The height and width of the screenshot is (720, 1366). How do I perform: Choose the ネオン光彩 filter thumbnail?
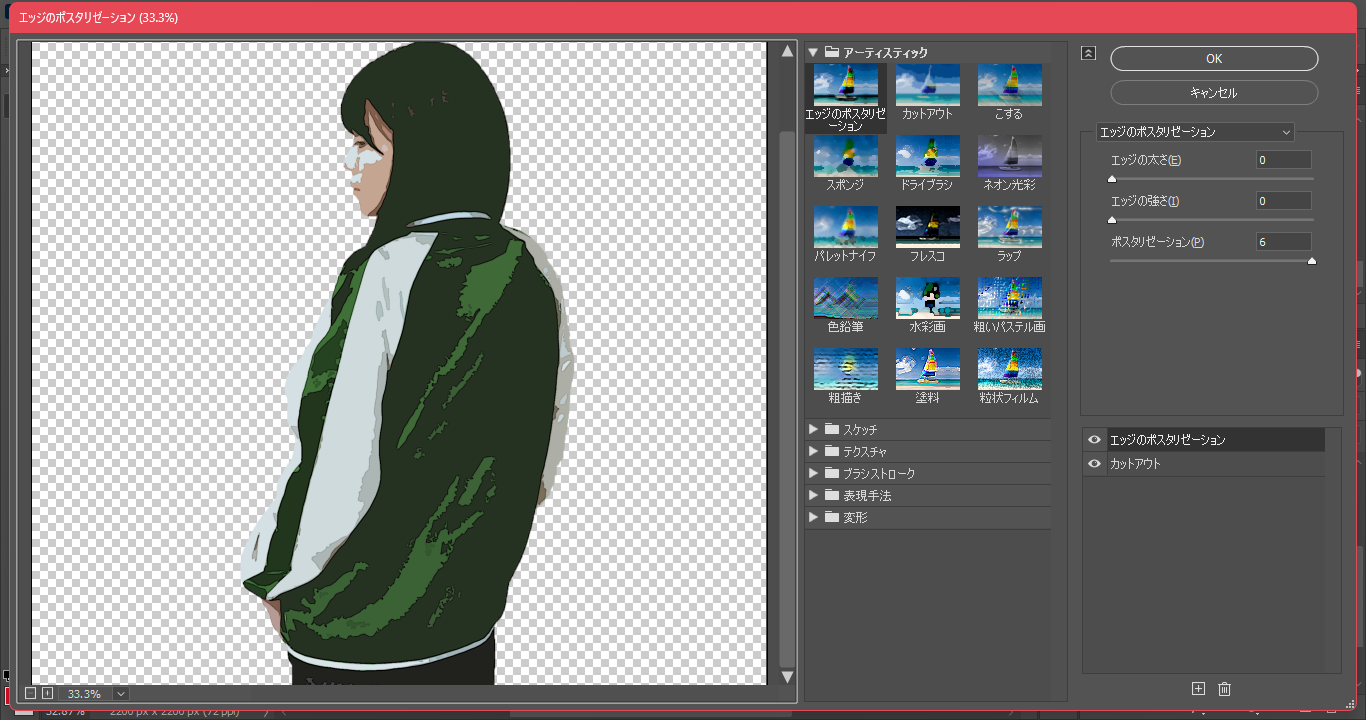(1009, 157)
